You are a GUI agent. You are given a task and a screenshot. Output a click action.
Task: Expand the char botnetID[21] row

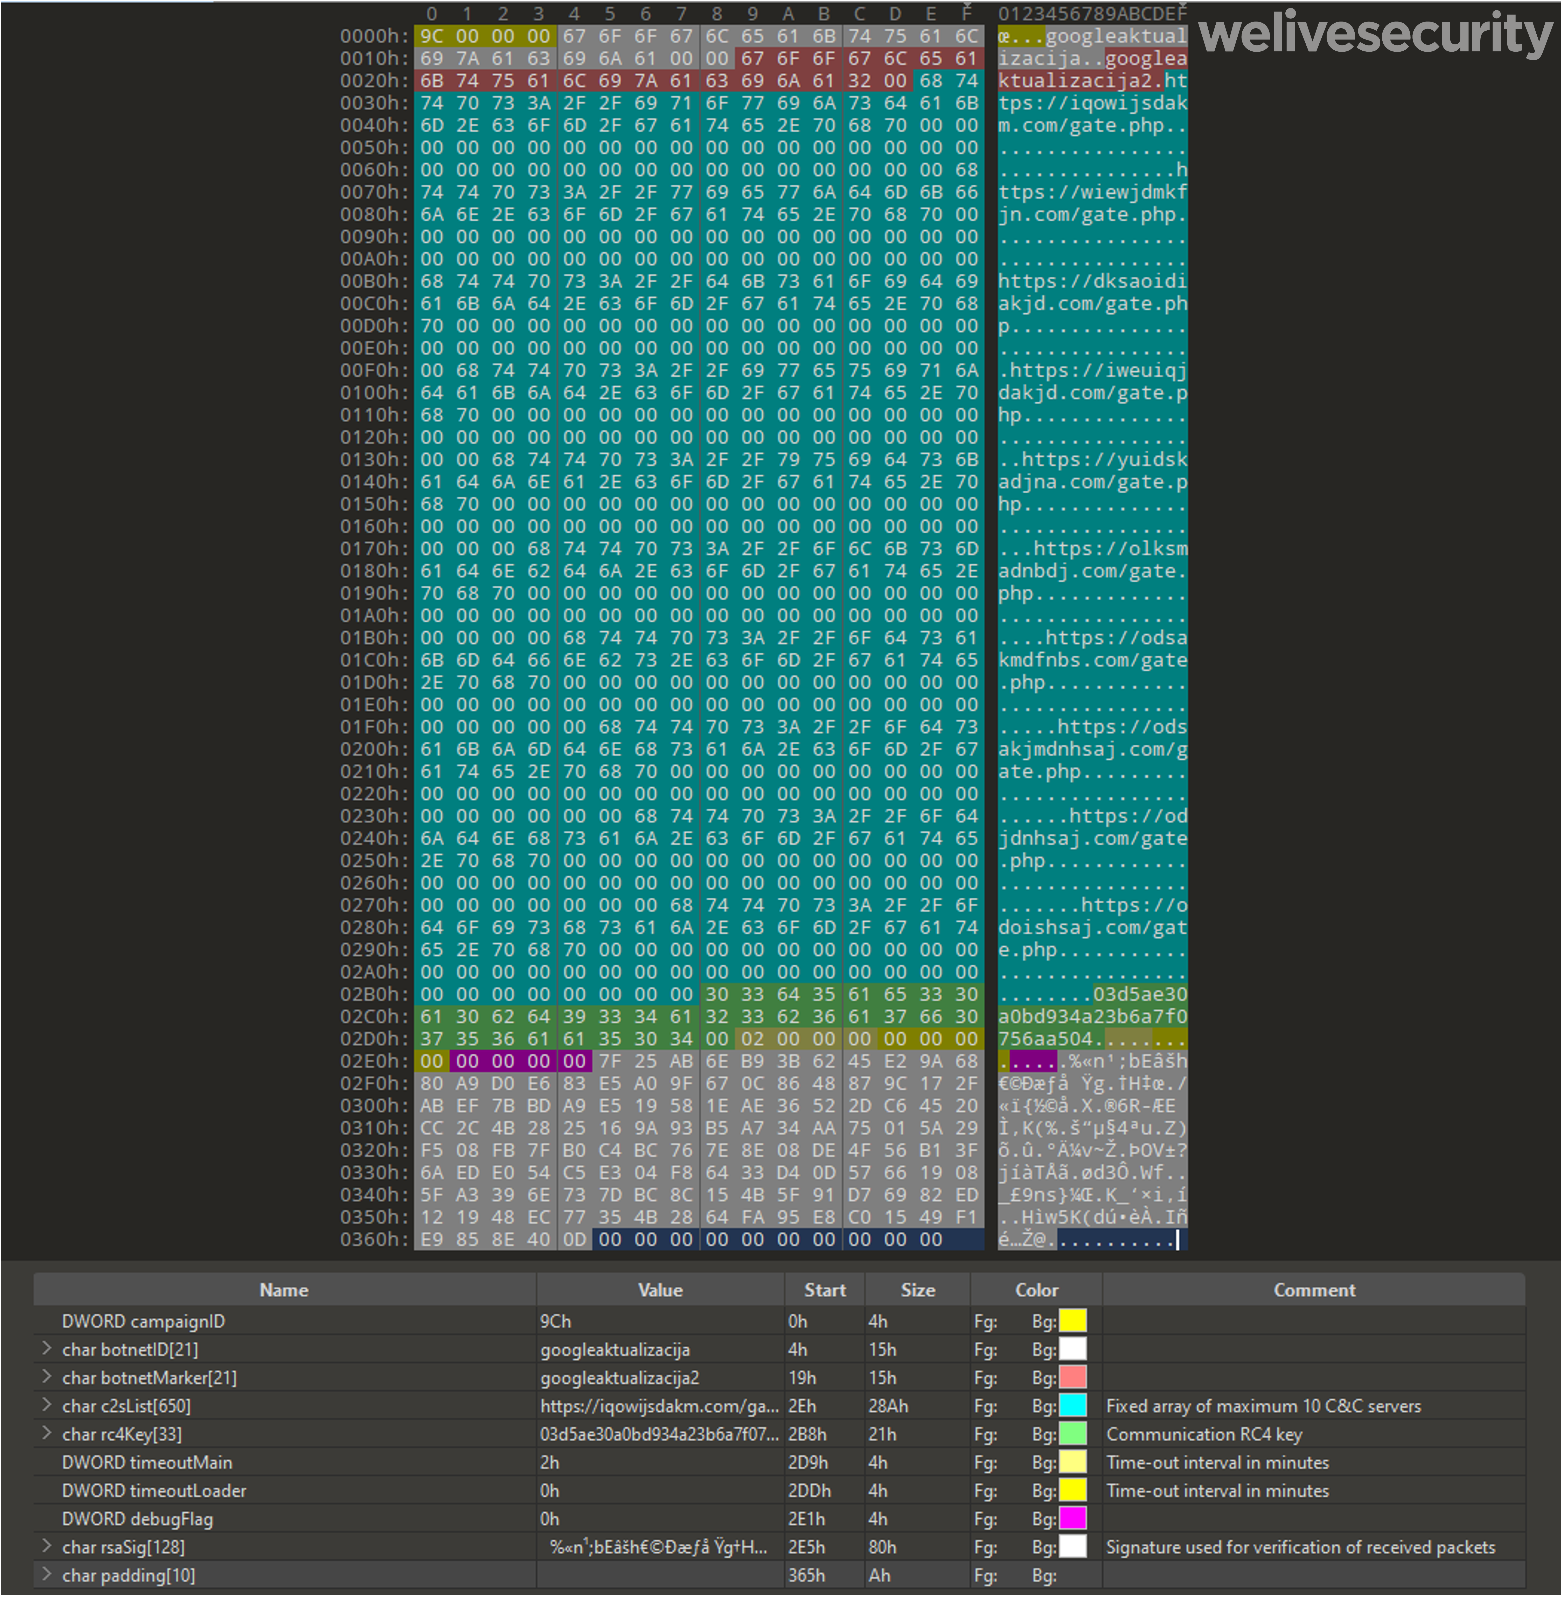click(x=46, y=1349)
